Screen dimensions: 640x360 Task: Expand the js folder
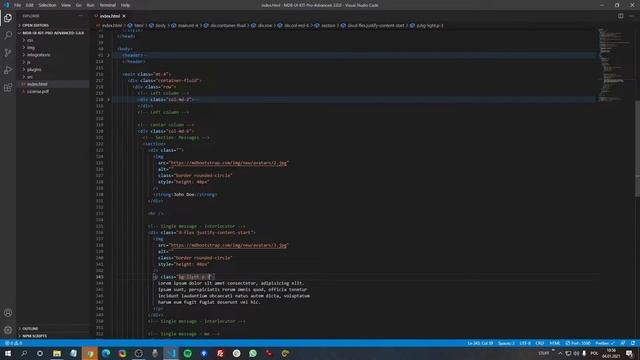tap(29, 62)
